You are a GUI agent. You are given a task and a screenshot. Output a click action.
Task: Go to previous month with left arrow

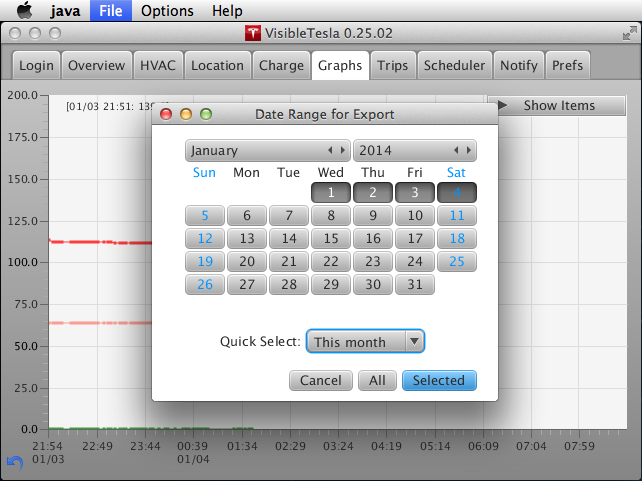pos(330,150)
